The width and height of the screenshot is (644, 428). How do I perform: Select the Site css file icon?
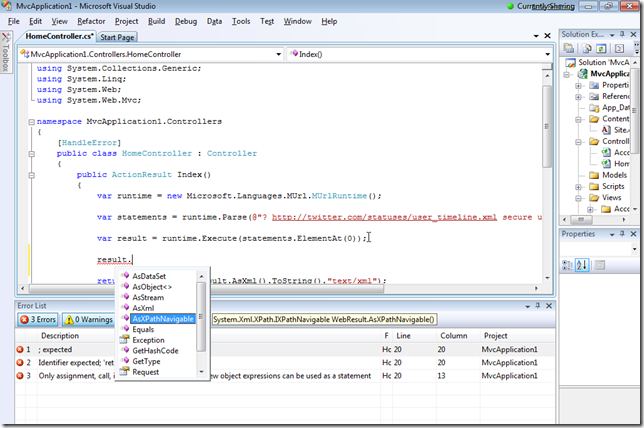[606, 130]
